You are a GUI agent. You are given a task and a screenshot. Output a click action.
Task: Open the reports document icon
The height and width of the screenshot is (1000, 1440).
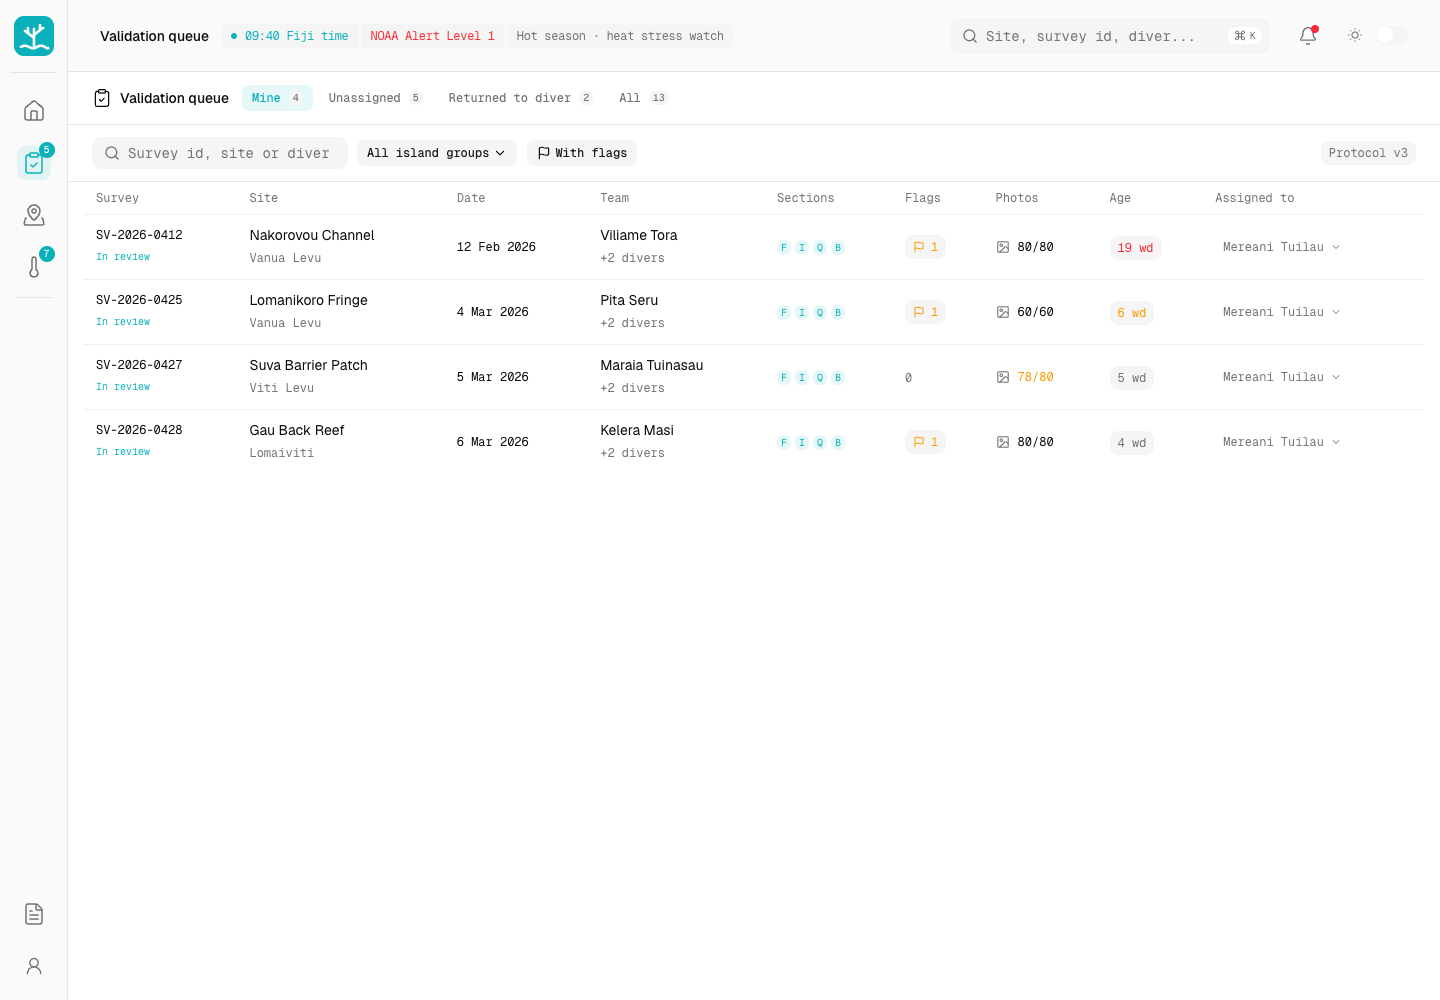[34, 914]
